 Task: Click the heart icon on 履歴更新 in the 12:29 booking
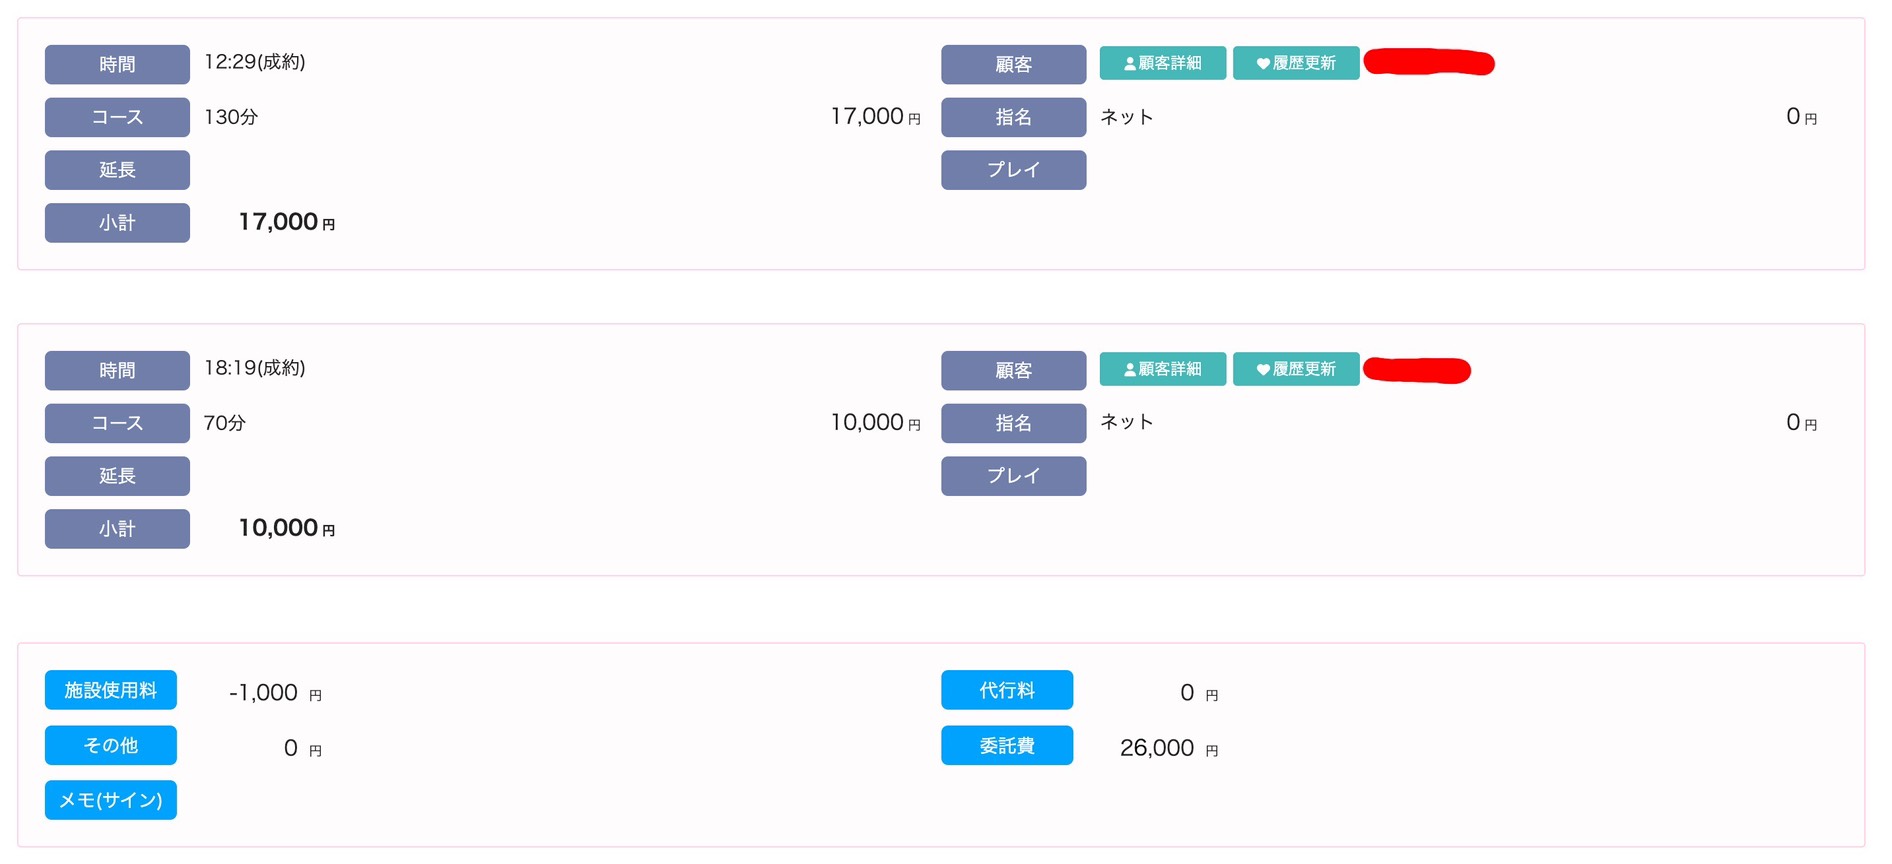pos(1263,64)
